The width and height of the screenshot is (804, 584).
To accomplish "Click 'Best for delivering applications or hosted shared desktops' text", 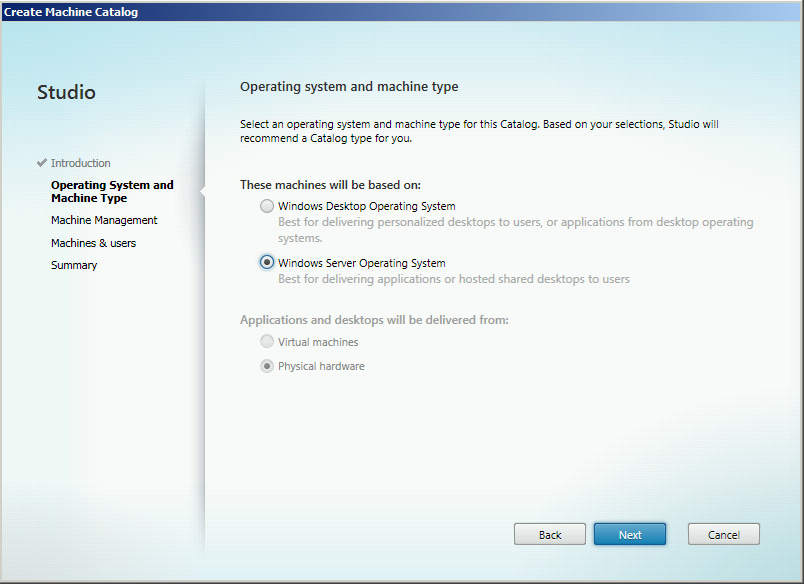I will tap(454, 279).
